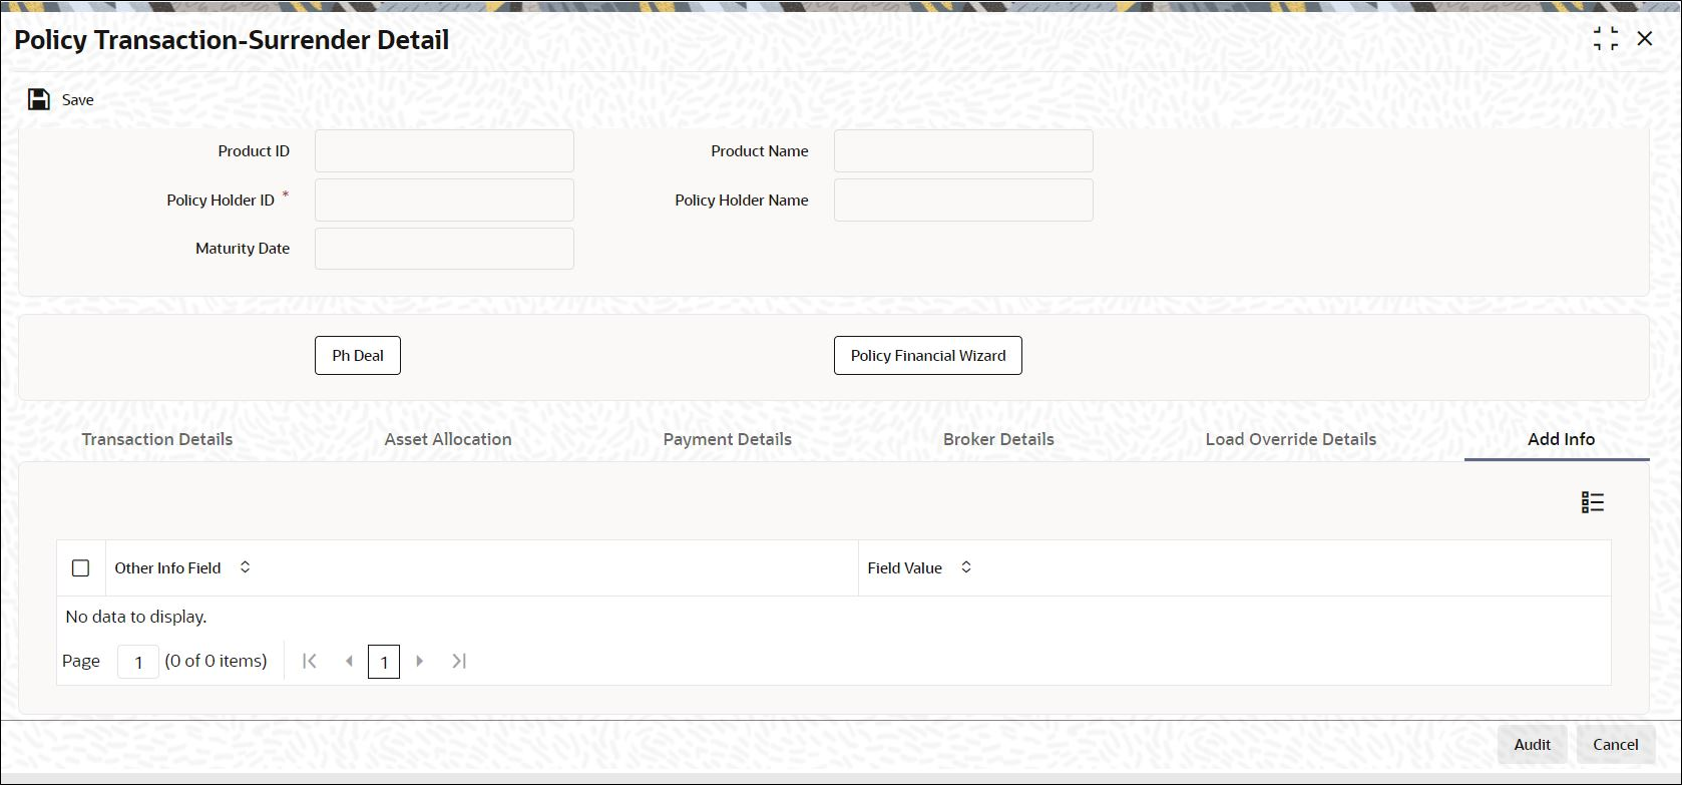Select the Payment Details tab
Image resolution: width=1682 pixels, height=785 pixels.
(727, 439)
